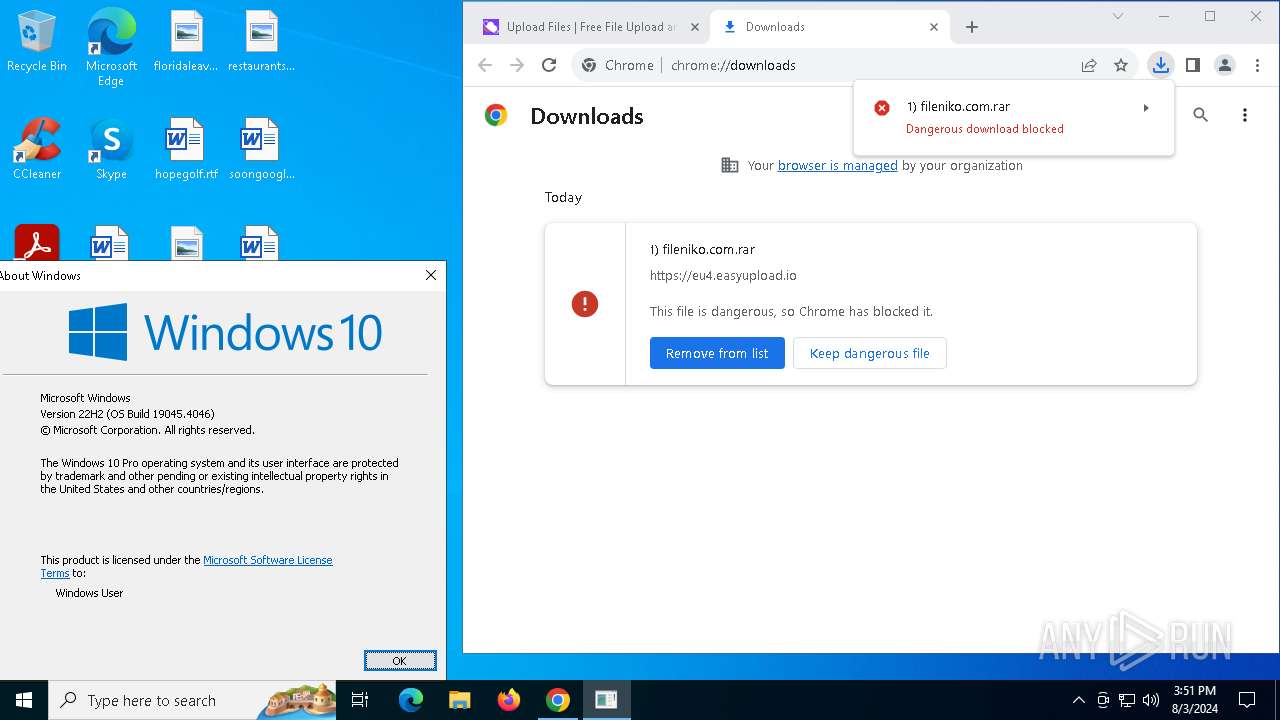Switch to Chrome in the taskbar
Screen dimensions: 1280x720
coord(557,700)
